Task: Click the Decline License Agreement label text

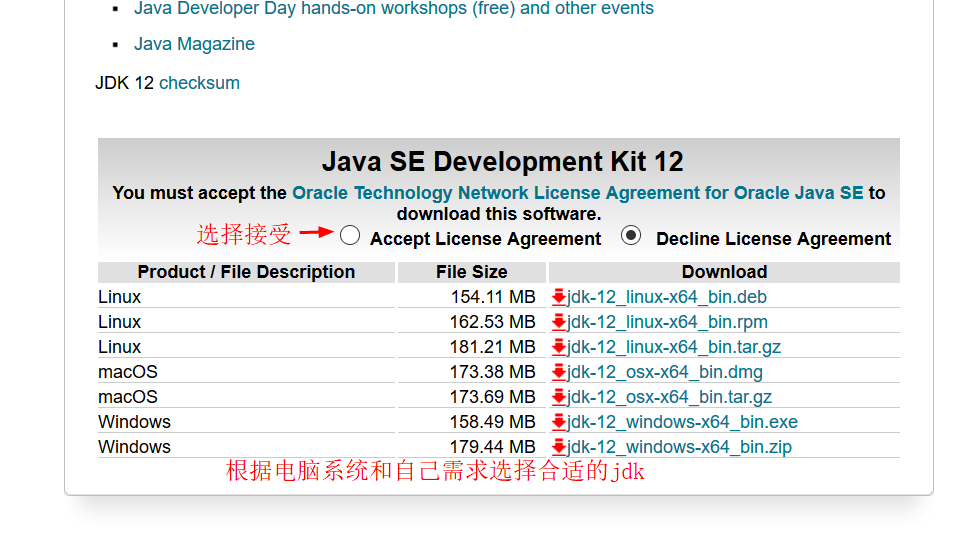Action: [x=773, y=239]
